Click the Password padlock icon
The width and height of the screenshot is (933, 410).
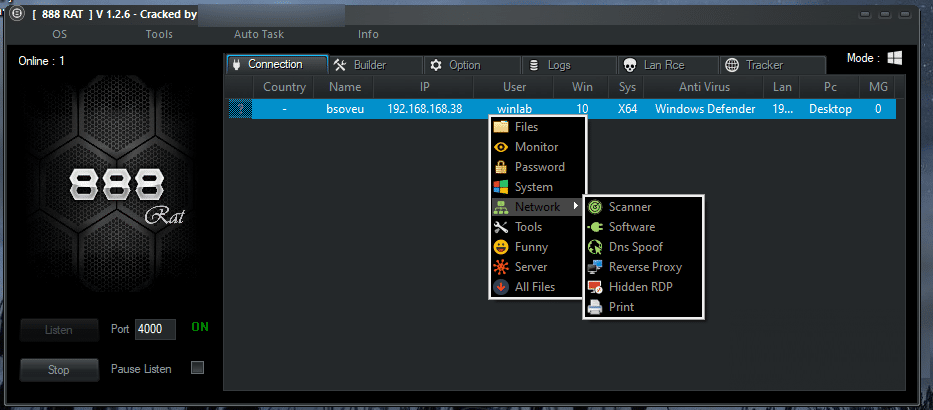click(x=501, y=167)
